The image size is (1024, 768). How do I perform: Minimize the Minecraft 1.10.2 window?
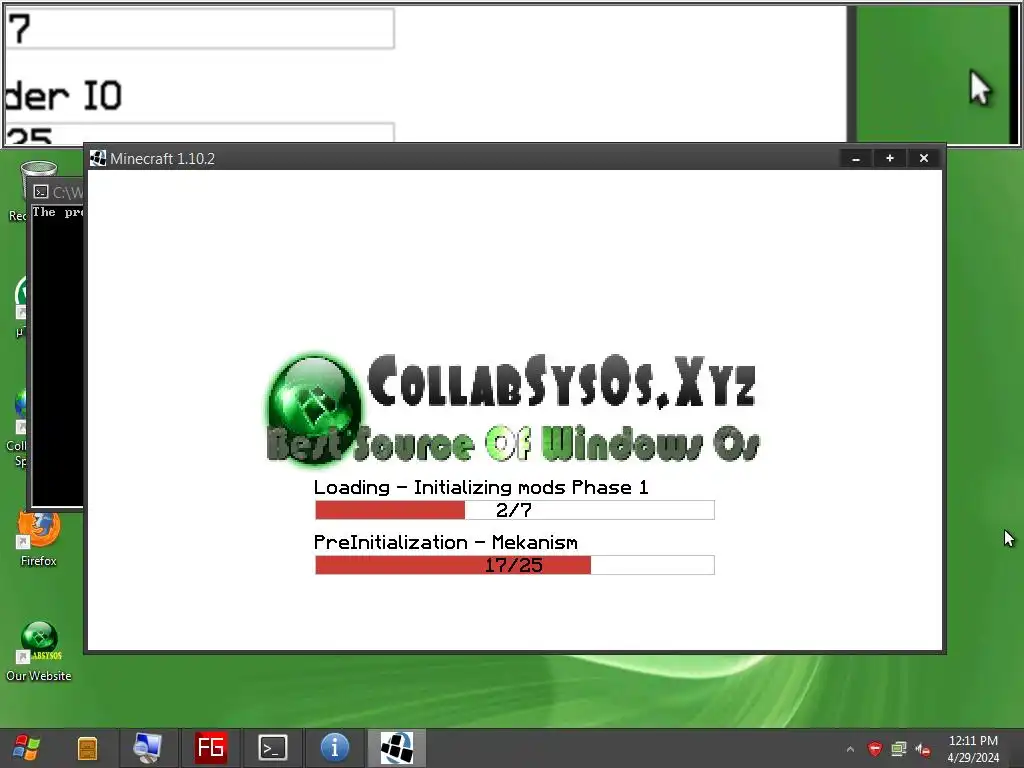point(856,158)
